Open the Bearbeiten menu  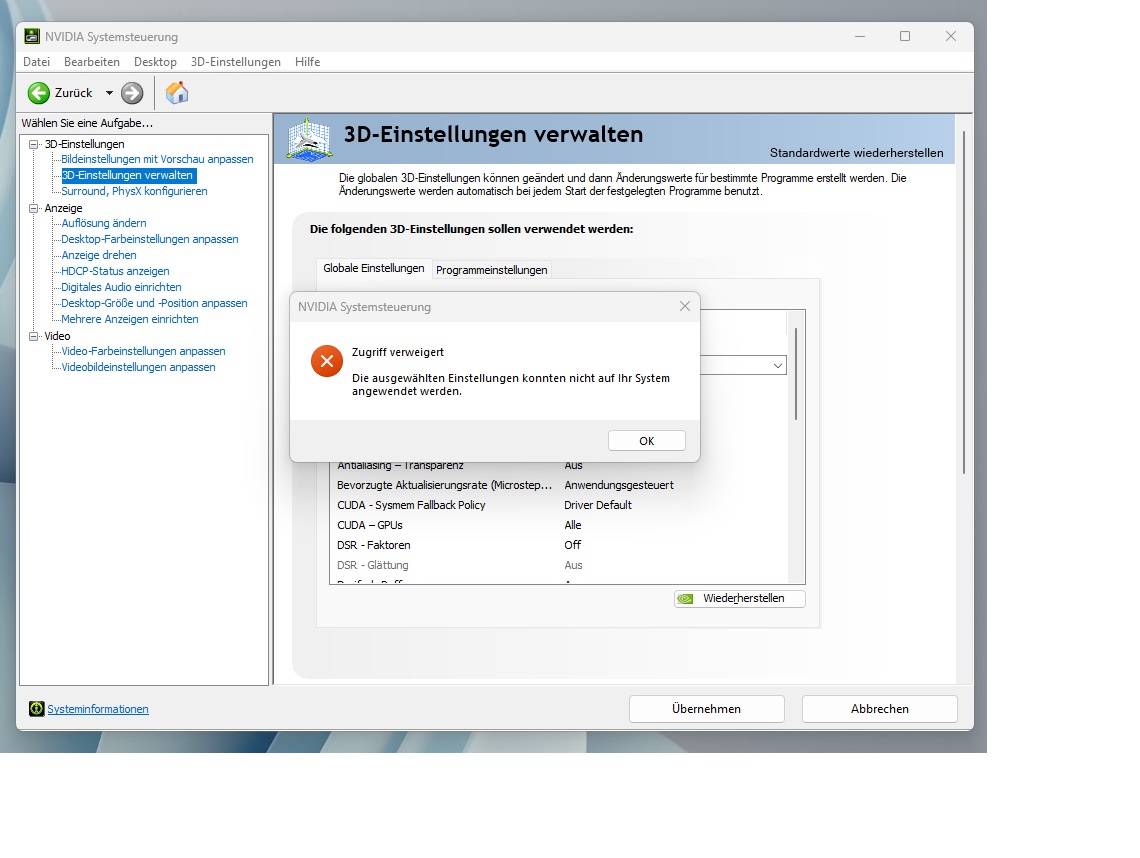pyautogui.click(x=92, y=62)
